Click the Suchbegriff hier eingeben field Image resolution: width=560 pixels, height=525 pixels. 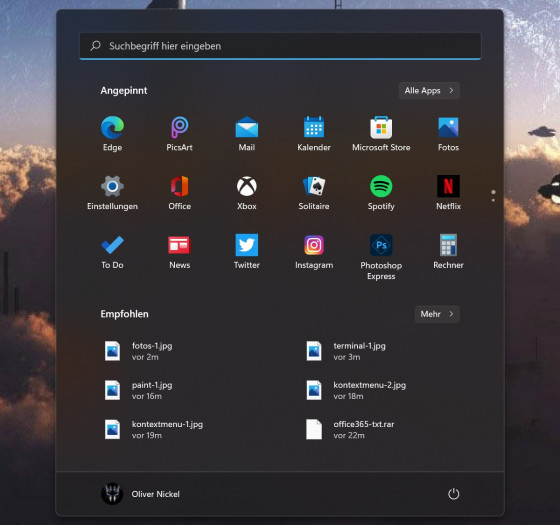click(280, 46)
